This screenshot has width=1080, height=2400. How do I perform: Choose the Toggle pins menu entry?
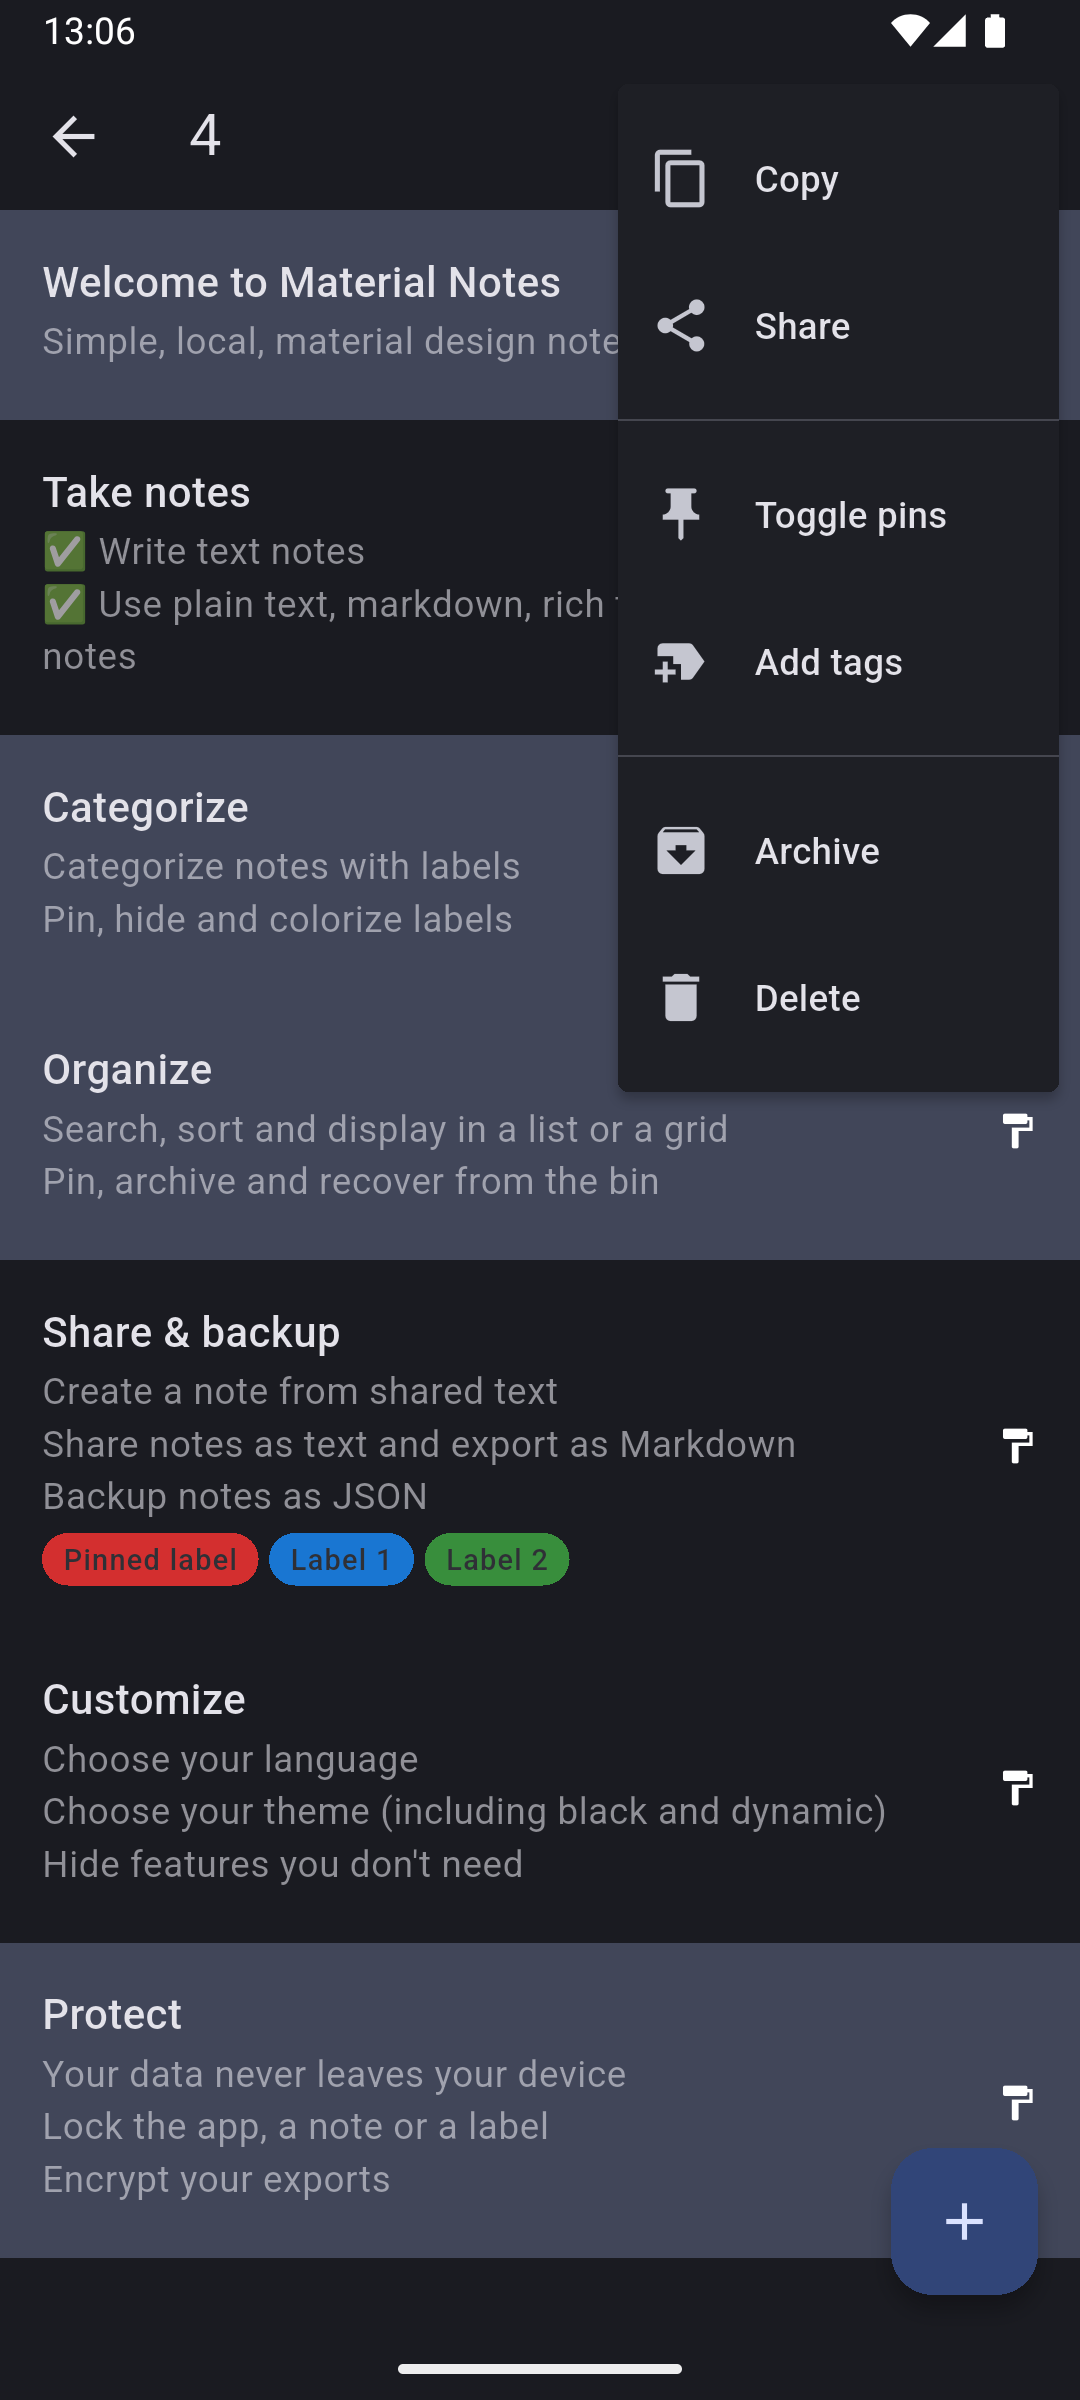click(x=850, y=515)
